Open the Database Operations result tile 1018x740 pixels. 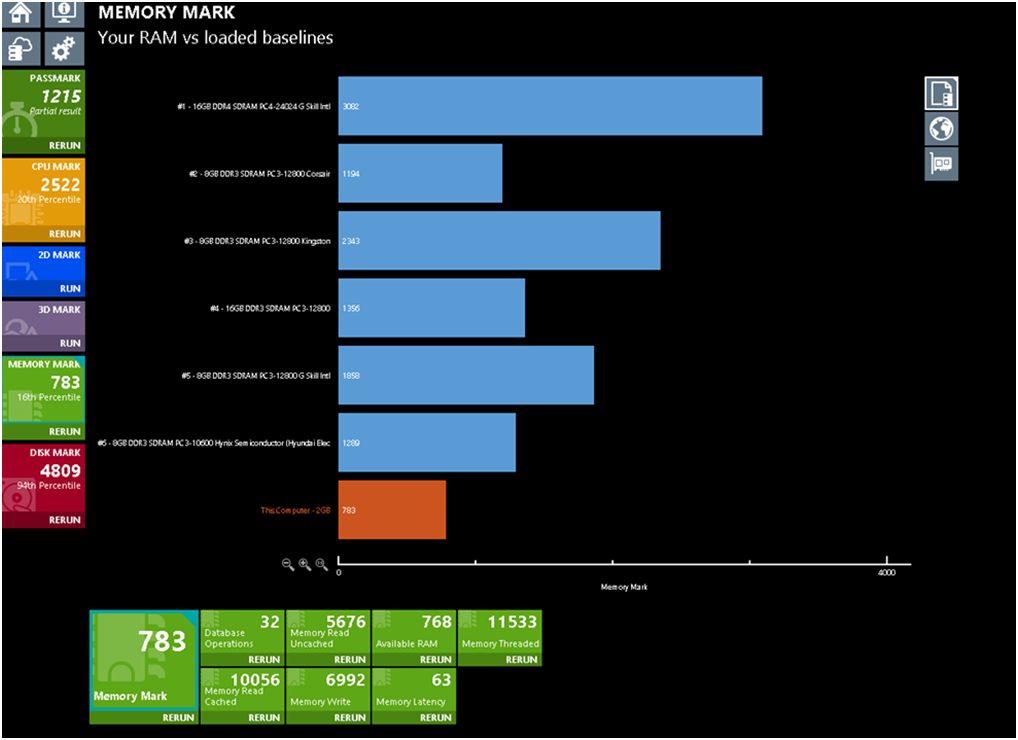pos(242,632)
